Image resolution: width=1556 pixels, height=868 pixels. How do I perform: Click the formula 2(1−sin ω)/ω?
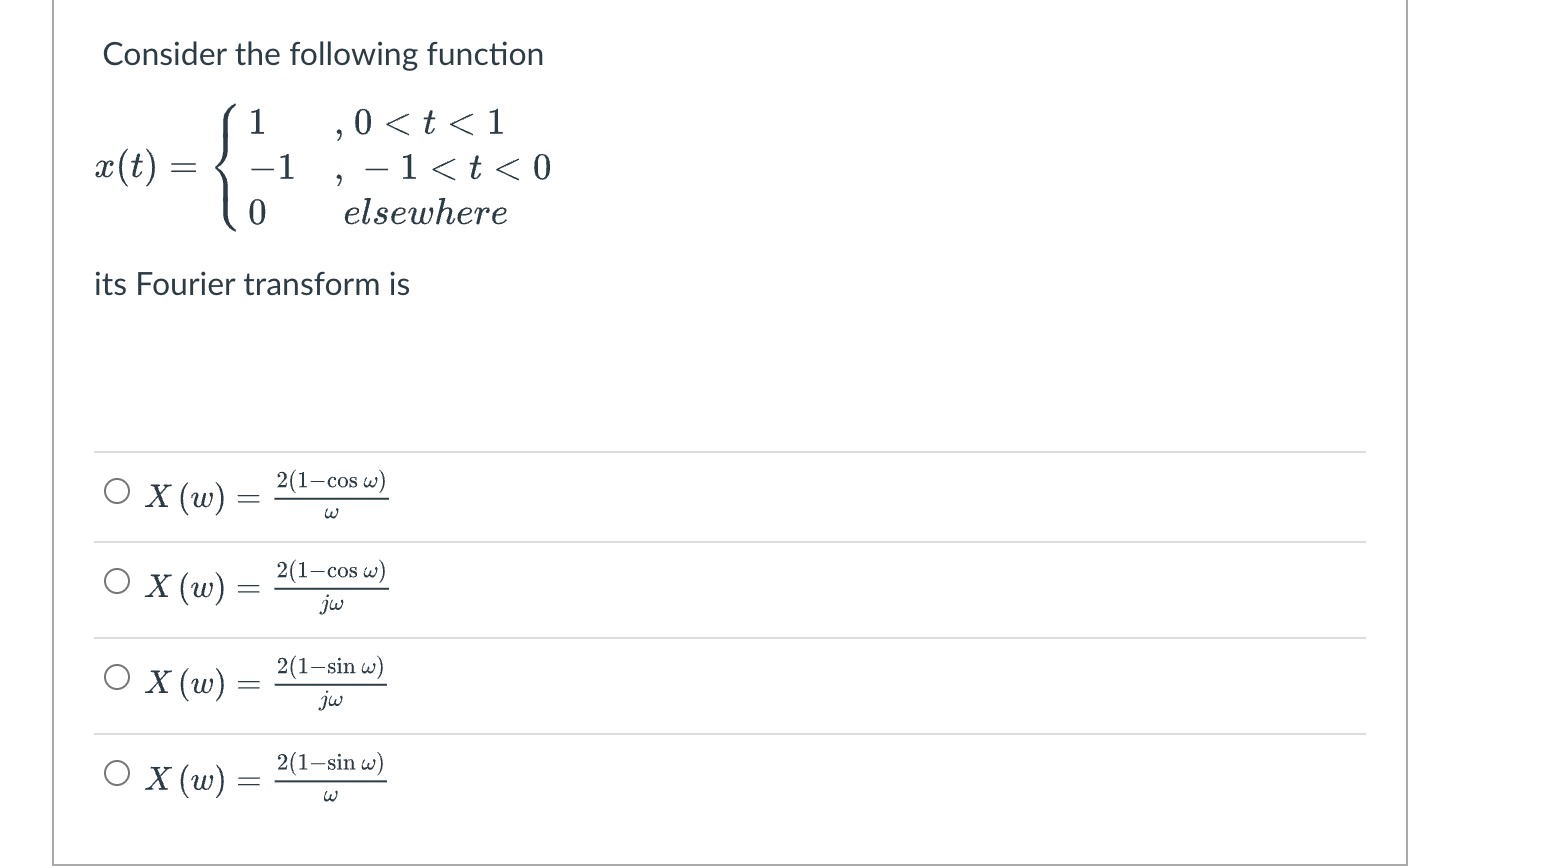click(330, 777)
